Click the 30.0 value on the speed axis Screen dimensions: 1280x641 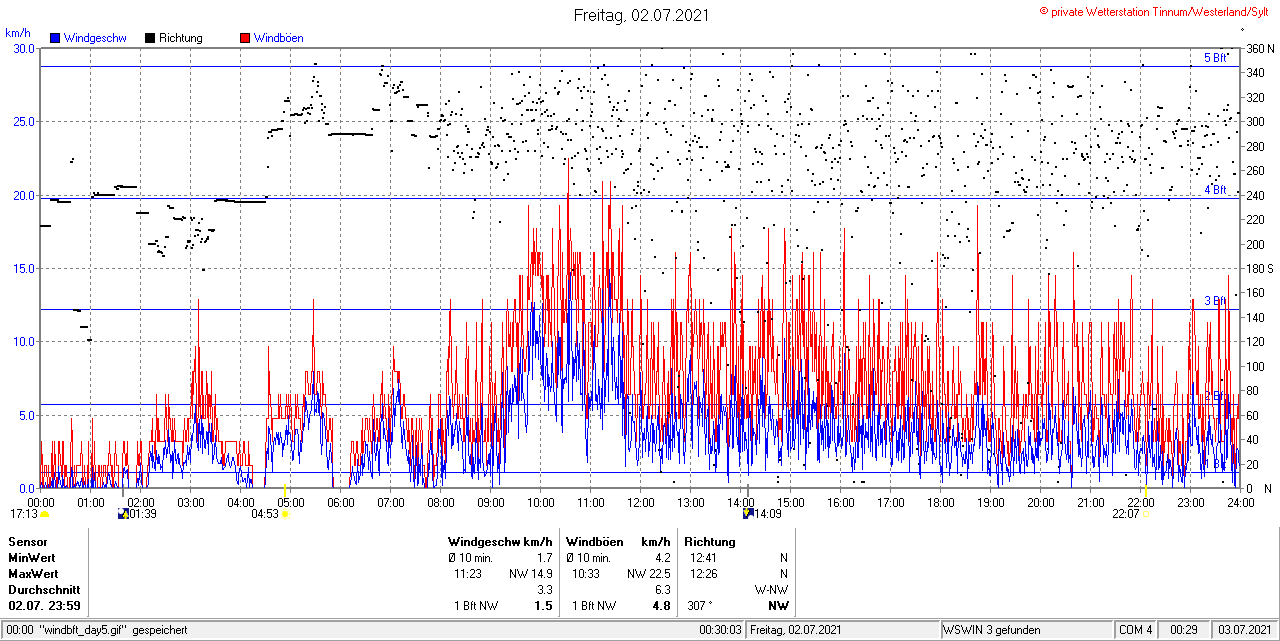click(x=23, y=48)
